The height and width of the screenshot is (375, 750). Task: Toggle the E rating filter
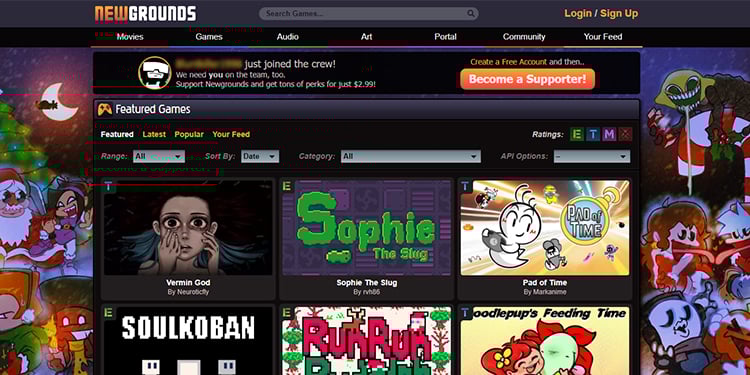tap(577, 134)
